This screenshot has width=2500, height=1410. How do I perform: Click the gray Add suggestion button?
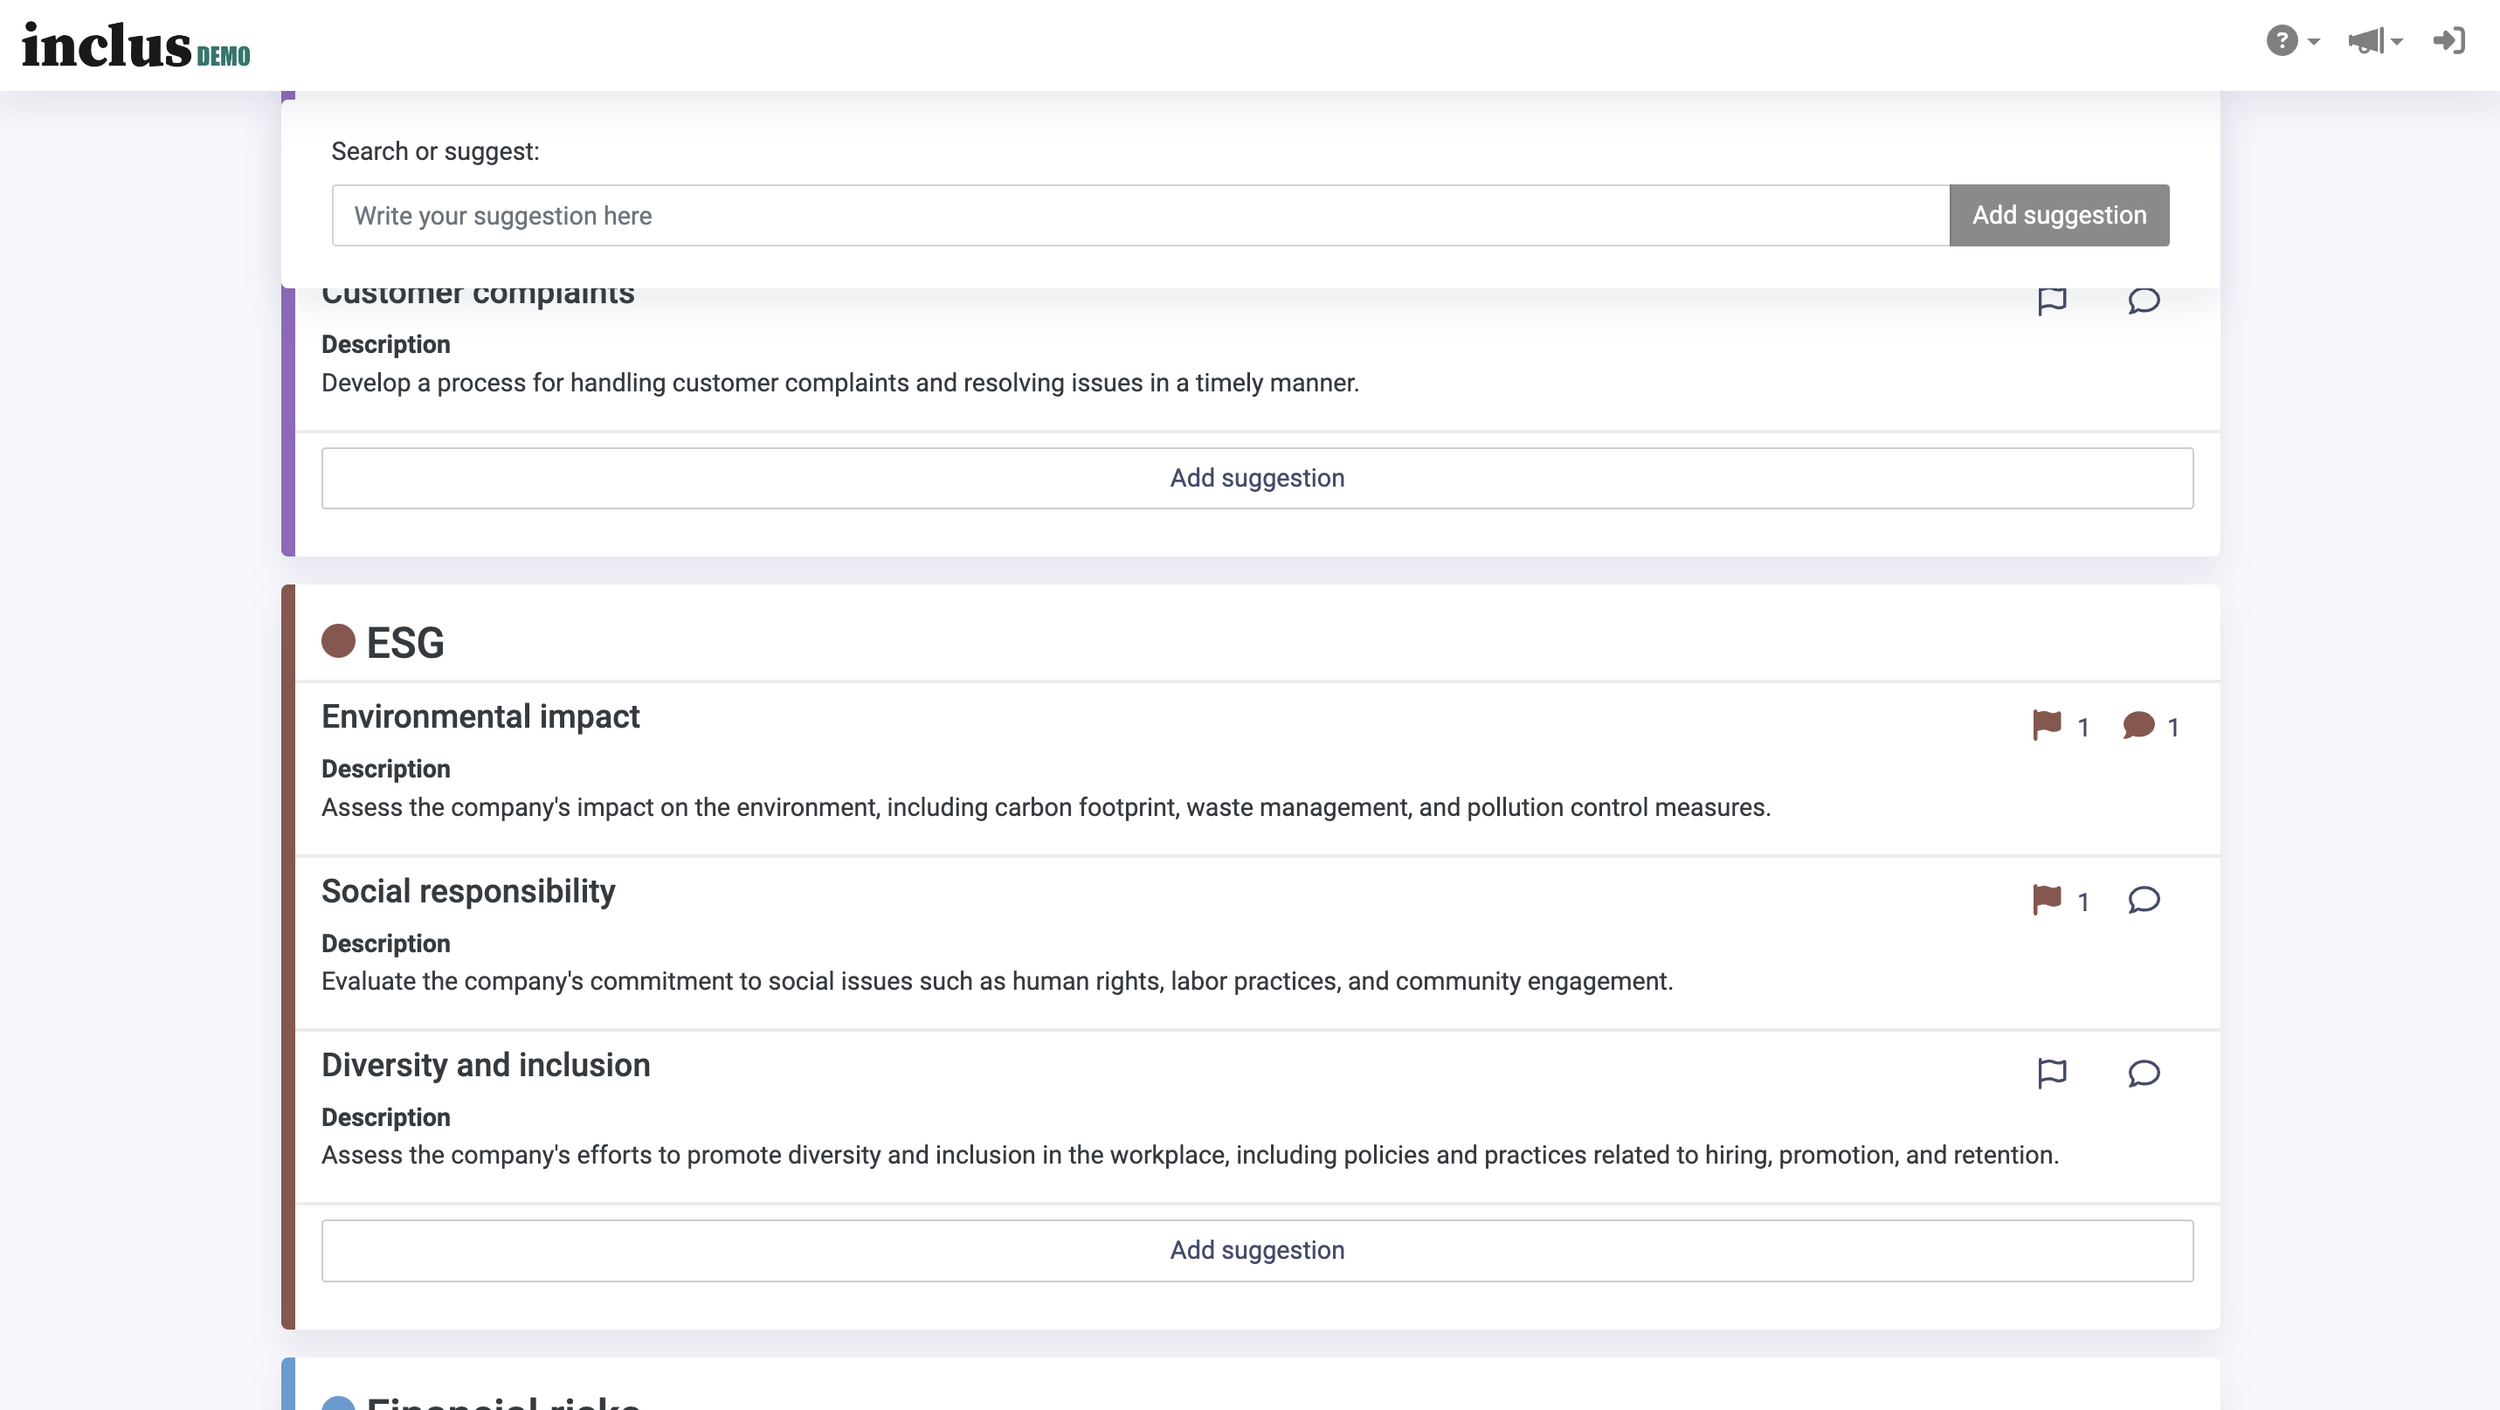2058,215
